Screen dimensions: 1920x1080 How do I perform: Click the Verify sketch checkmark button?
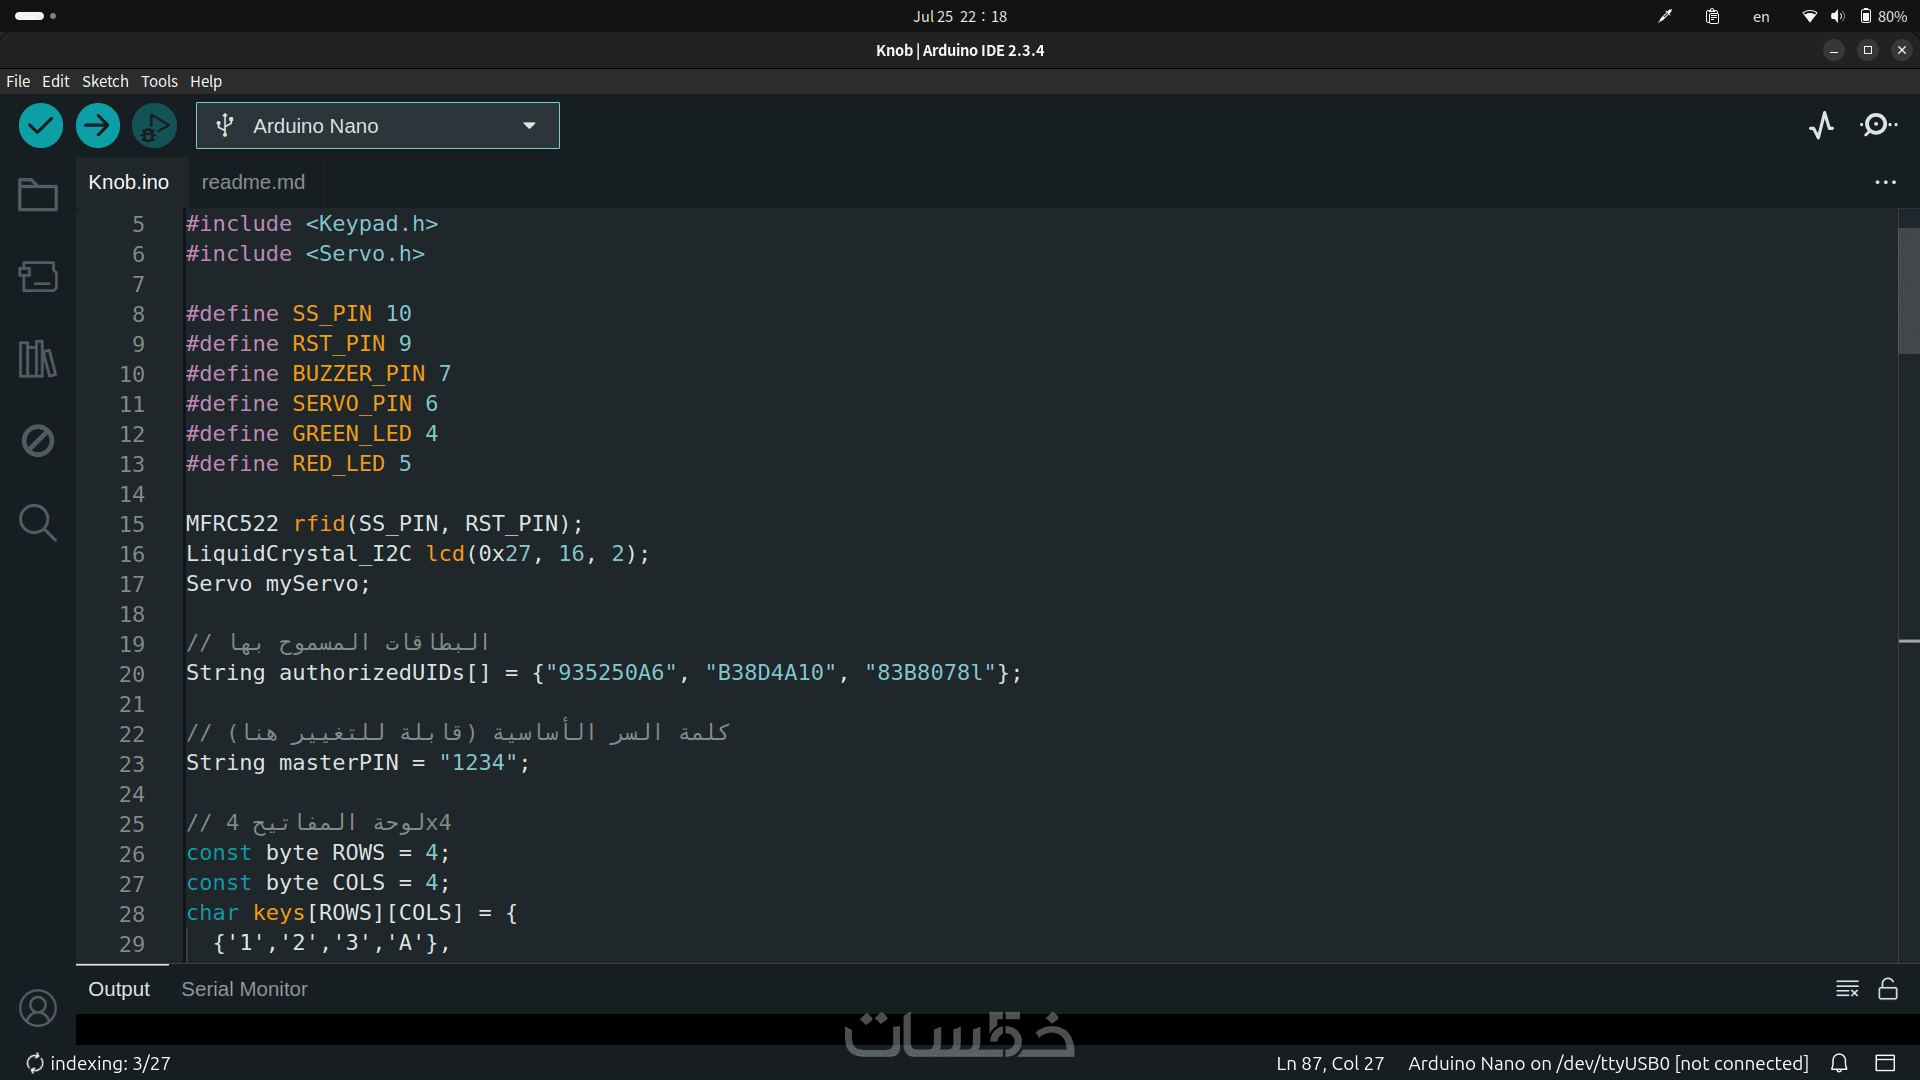pos(41,126)
